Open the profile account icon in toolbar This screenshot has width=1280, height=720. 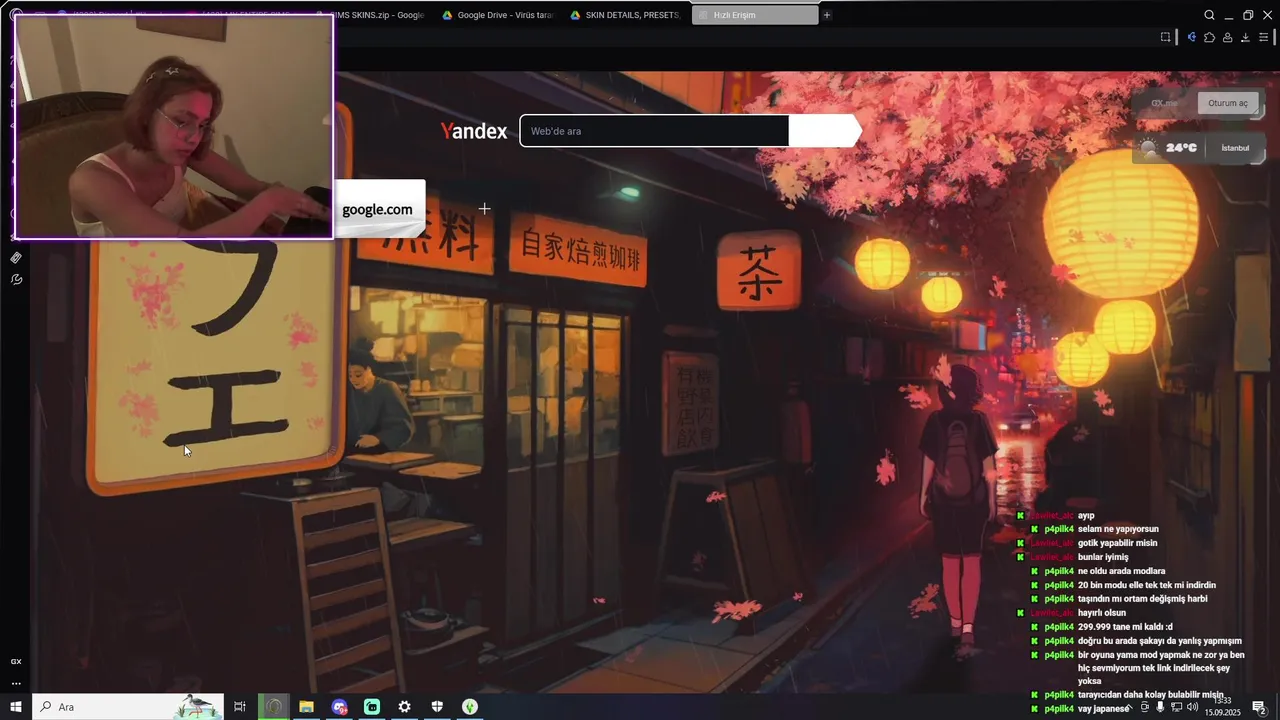pos(1227,37)
